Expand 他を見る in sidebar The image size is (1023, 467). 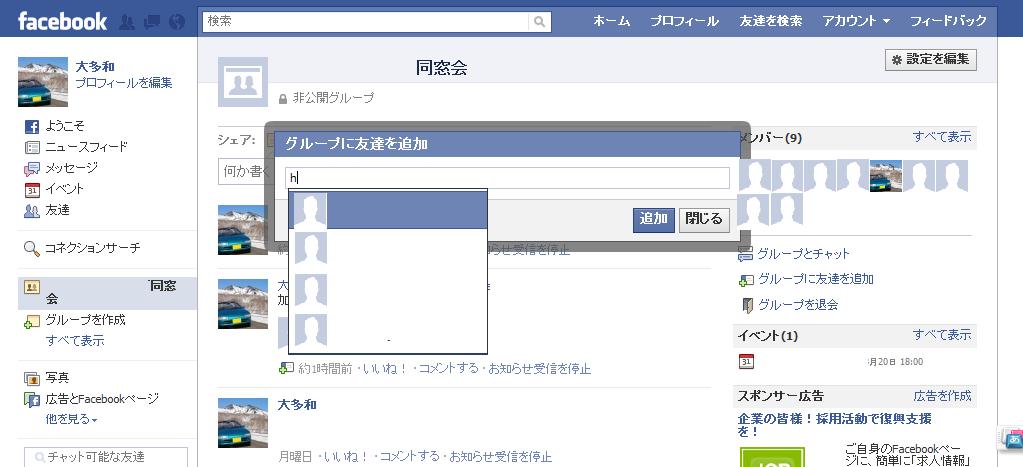click(71, 419)
